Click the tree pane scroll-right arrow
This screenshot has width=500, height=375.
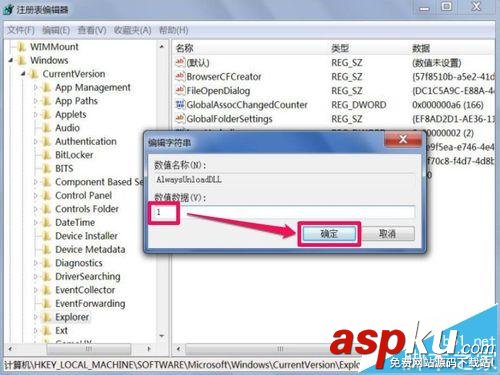(x=149, y=349)
